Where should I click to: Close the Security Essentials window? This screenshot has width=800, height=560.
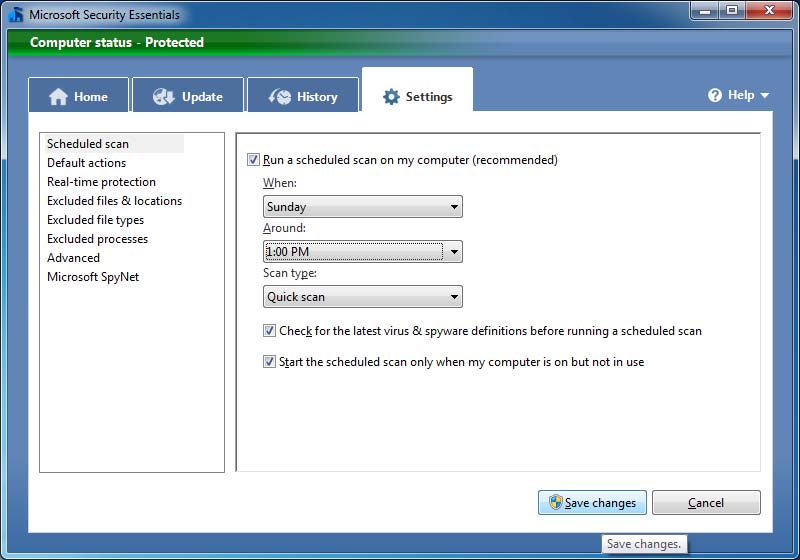(x=769, y=10)
